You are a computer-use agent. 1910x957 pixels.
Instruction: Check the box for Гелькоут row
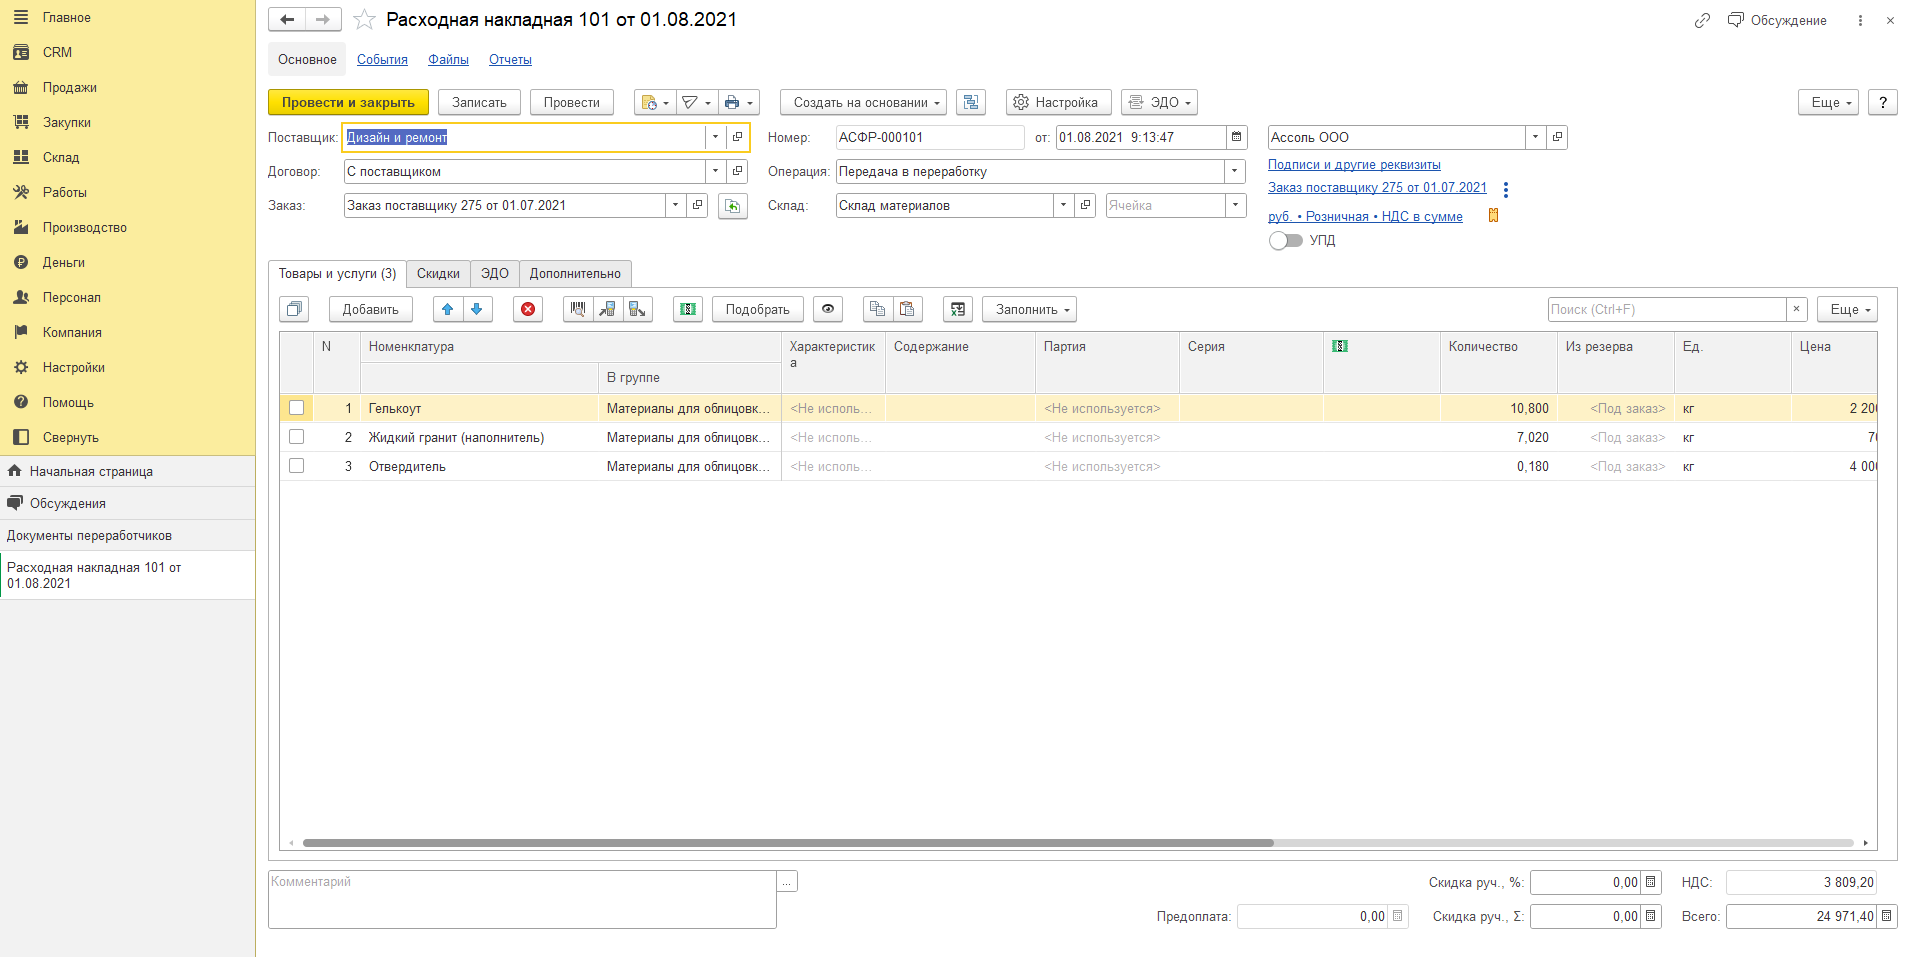[x=297, y=408]
